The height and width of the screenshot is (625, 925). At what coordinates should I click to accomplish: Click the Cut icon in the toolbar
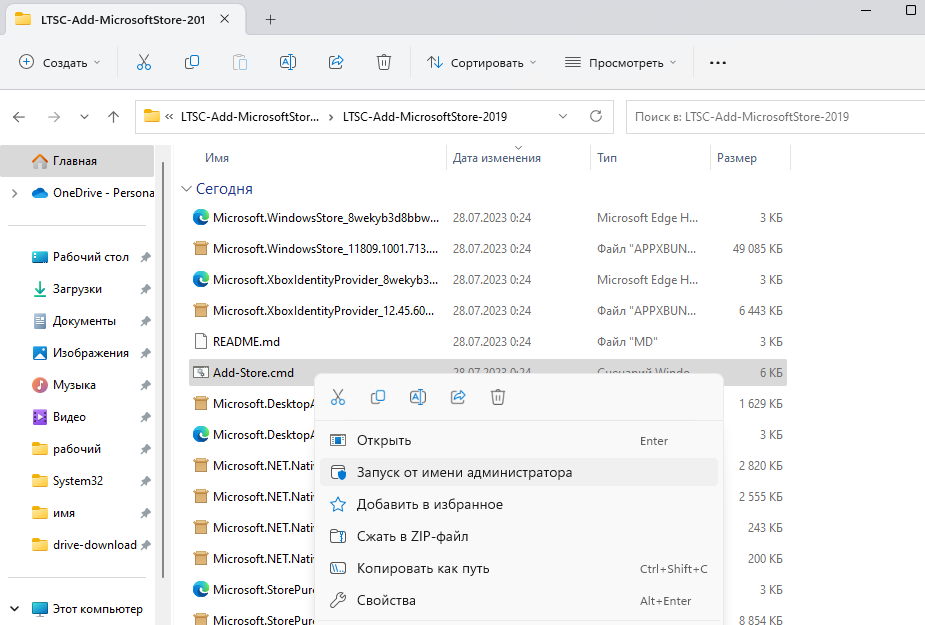(144, 63)
